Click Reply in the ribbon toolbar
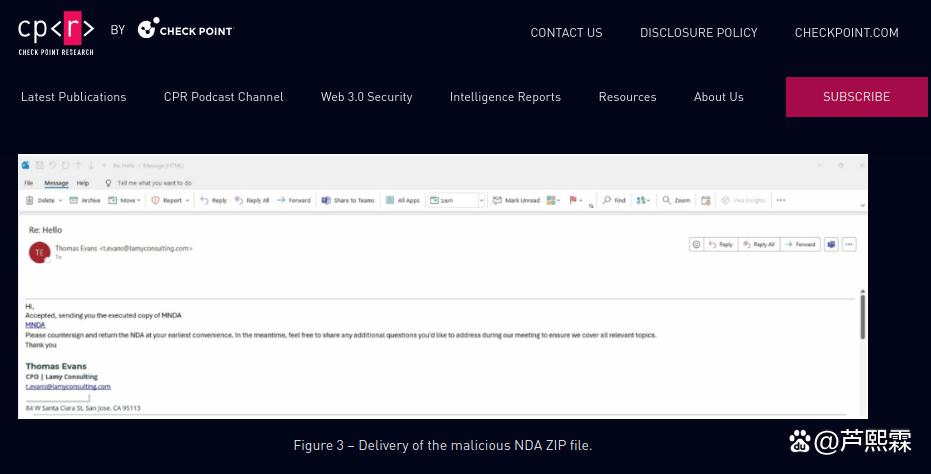This screenshot has width=931, height=474. (x=214, y=200)
